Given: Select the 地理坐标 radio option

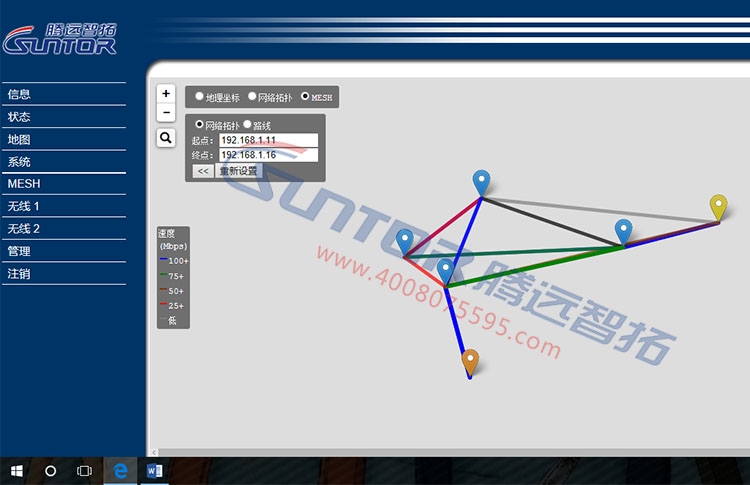Looking at the screenshot, I should [x=199, y=97].
